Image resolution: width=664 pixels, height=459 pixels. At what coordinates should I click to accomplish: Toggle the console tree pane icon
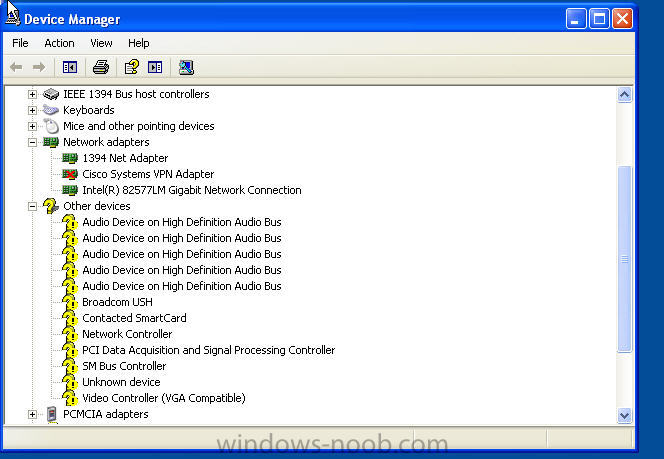pyautogui.click(x=70, y=67)
